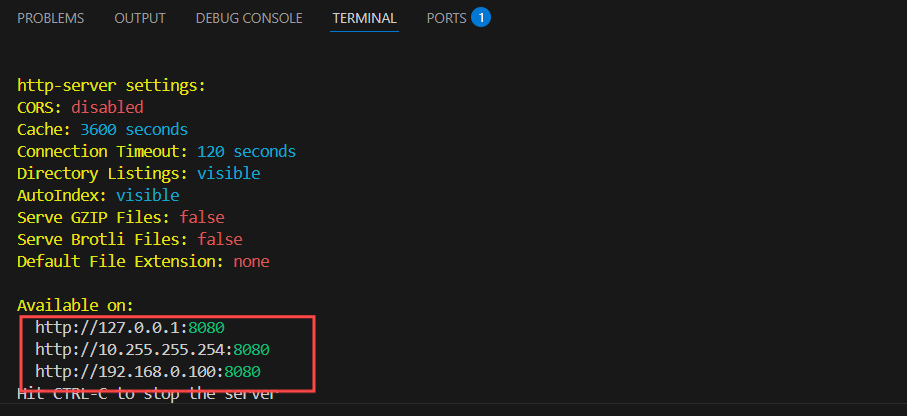Click the 'http-server settings:' line
This screenshot has height=416, width=907.
pos(111,86)
